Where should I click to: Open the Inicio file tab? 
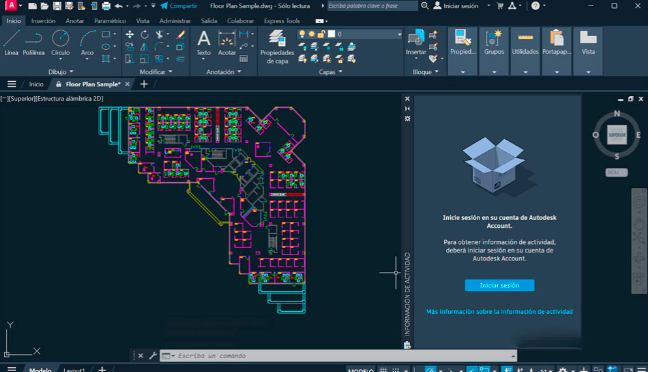point(36,84)
